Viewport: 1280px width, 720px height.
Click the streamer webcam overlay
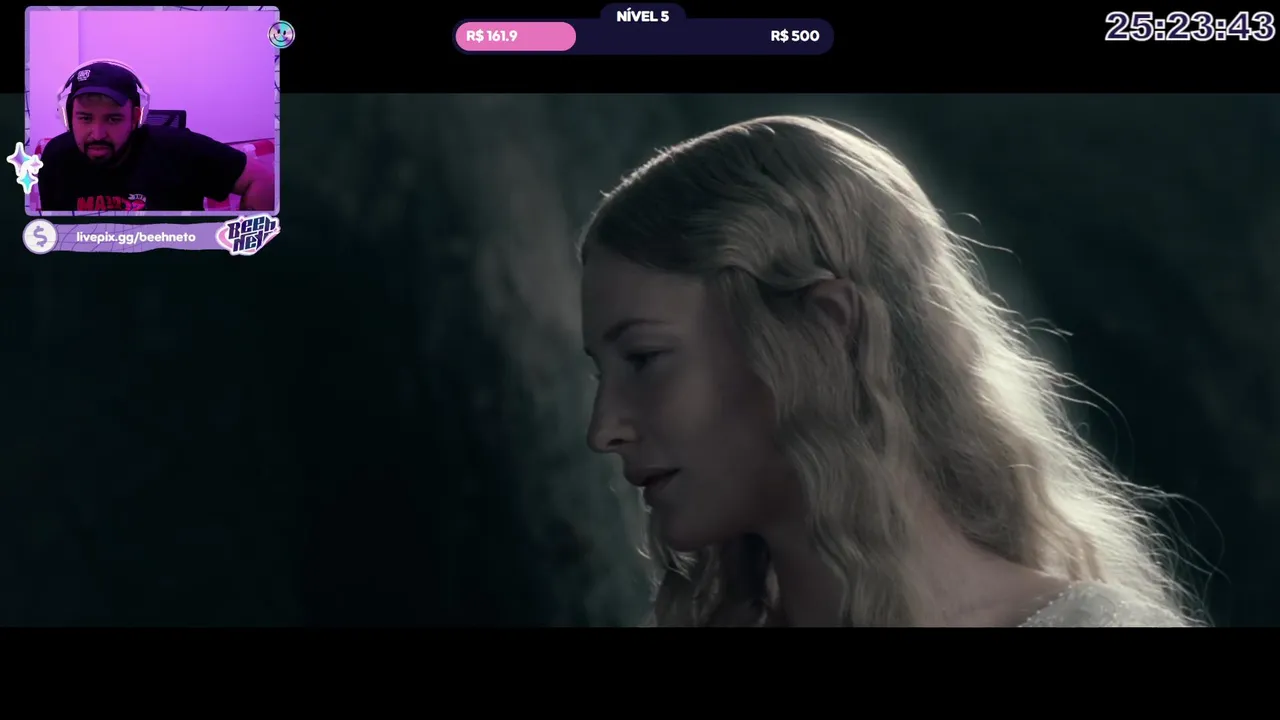pos(152,111)
